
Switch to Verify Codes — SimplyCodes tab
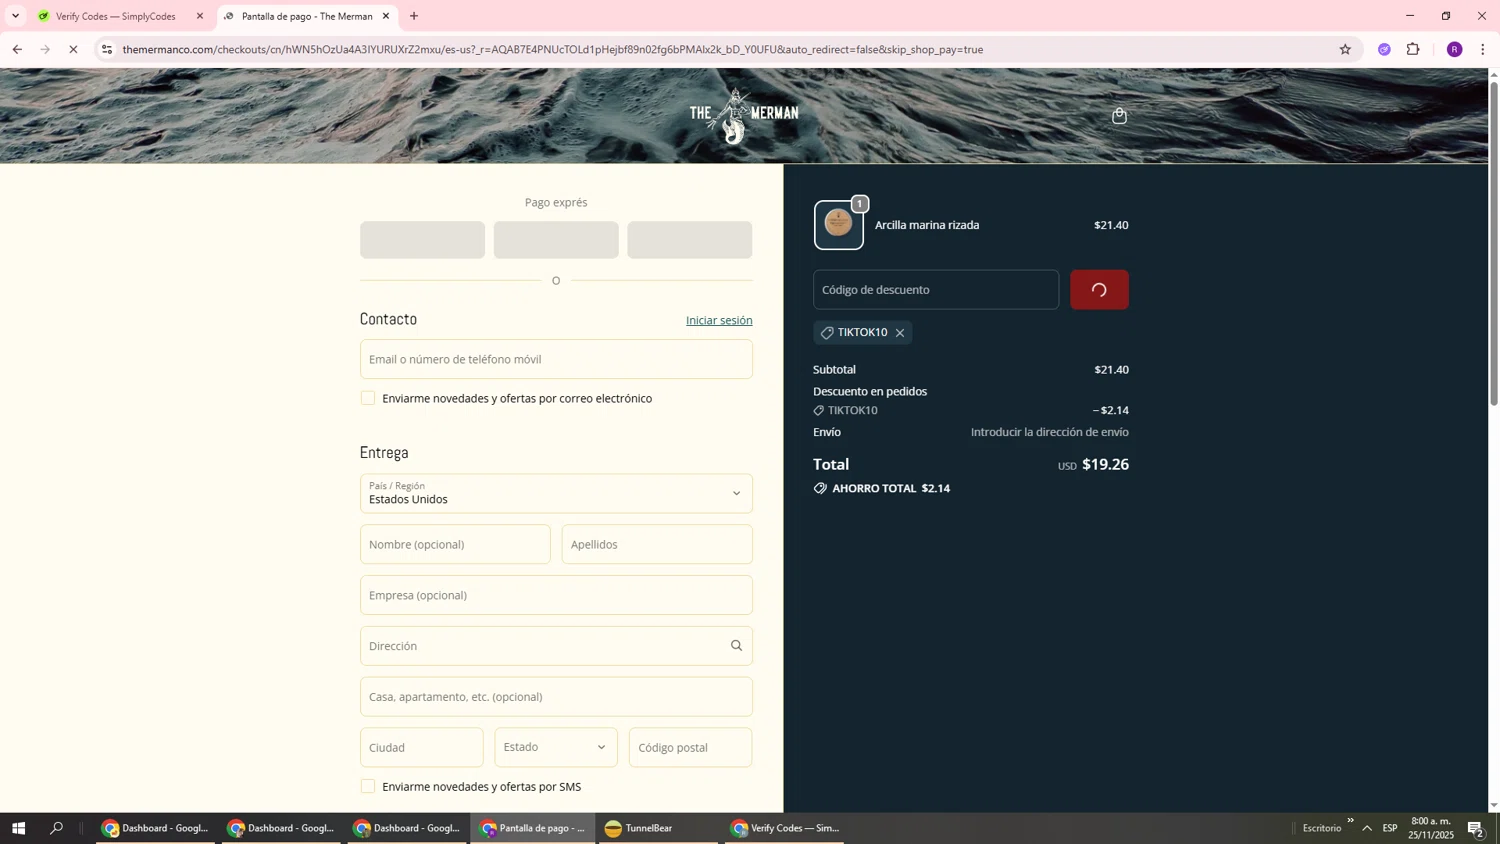point(116,16)
